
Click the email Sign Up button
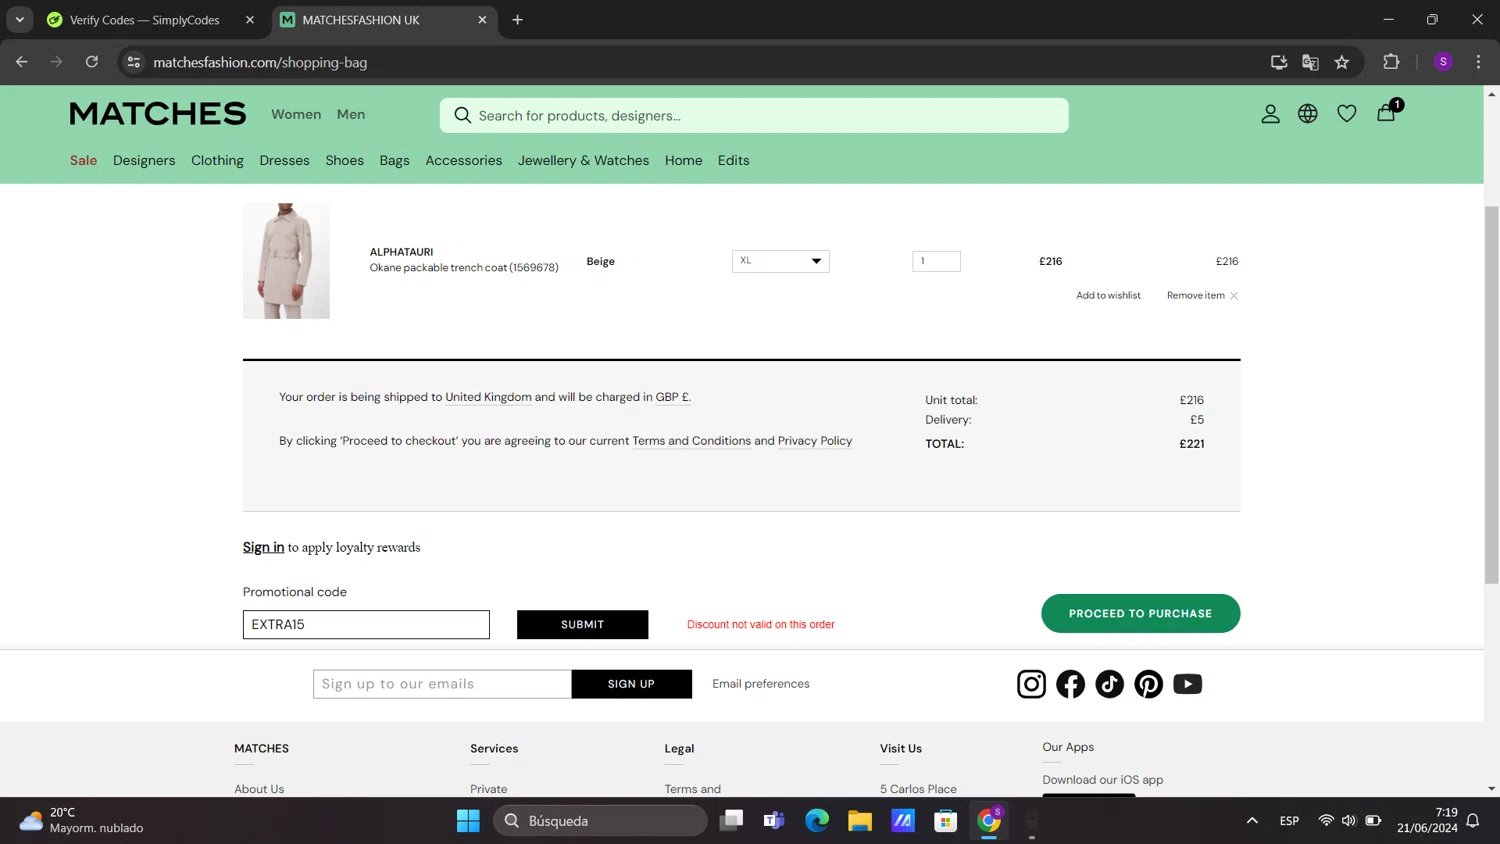631,684
